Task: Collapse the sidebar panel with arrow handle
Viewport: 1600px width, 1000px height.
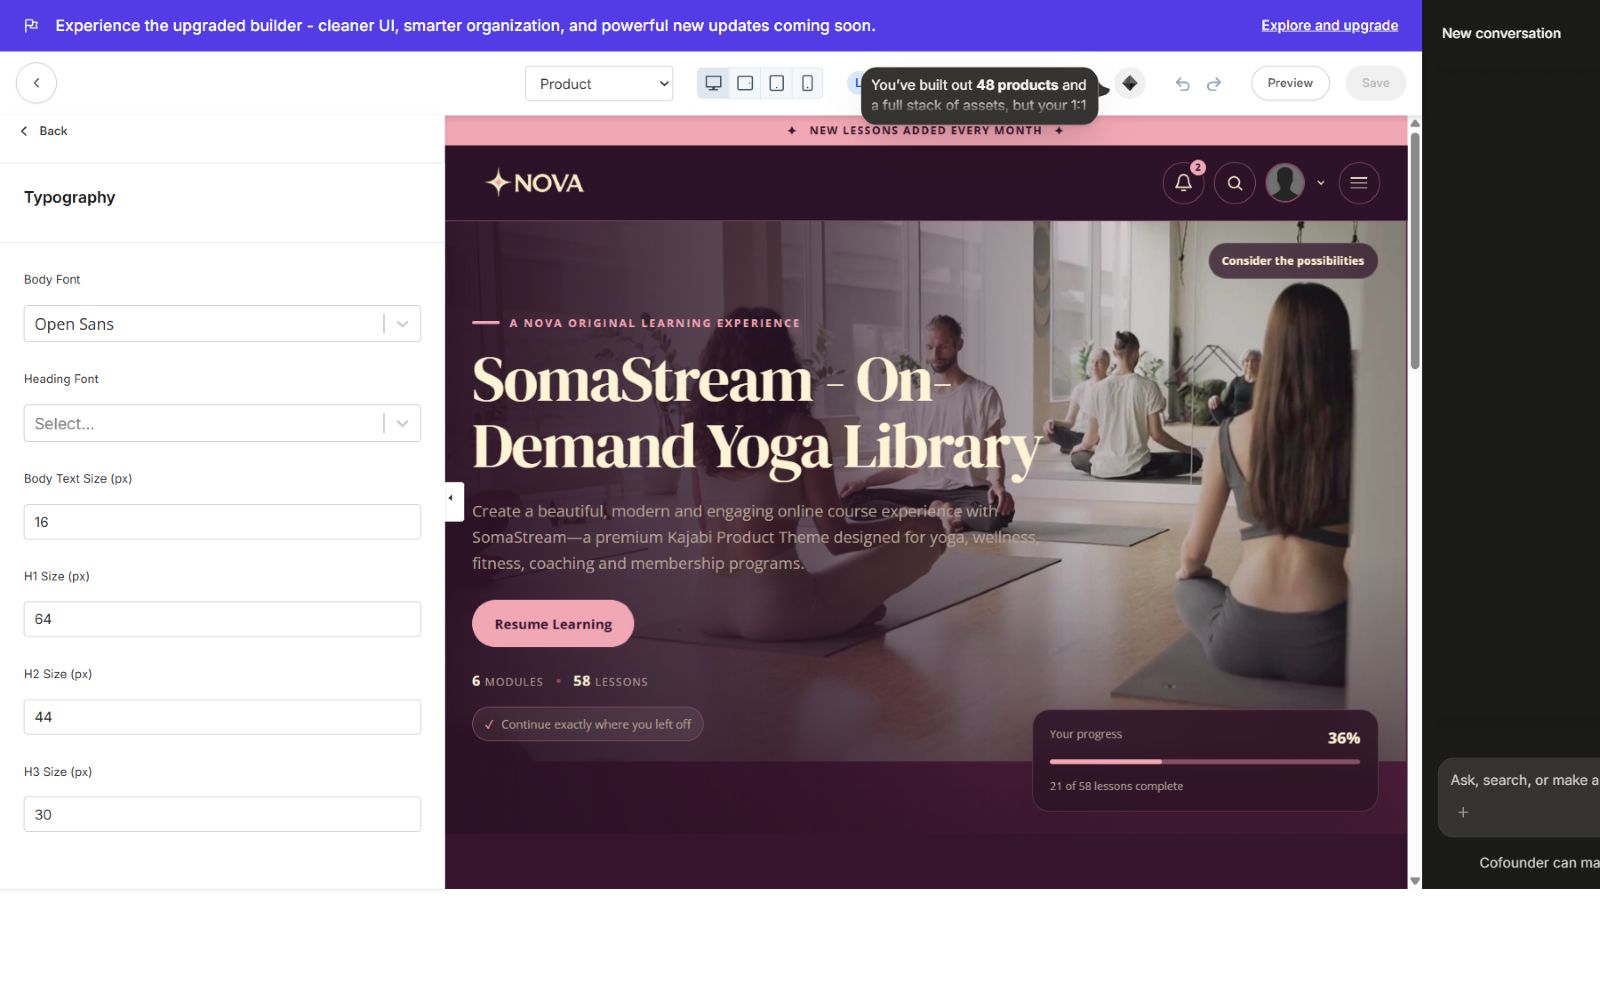Action: point(452,498)
